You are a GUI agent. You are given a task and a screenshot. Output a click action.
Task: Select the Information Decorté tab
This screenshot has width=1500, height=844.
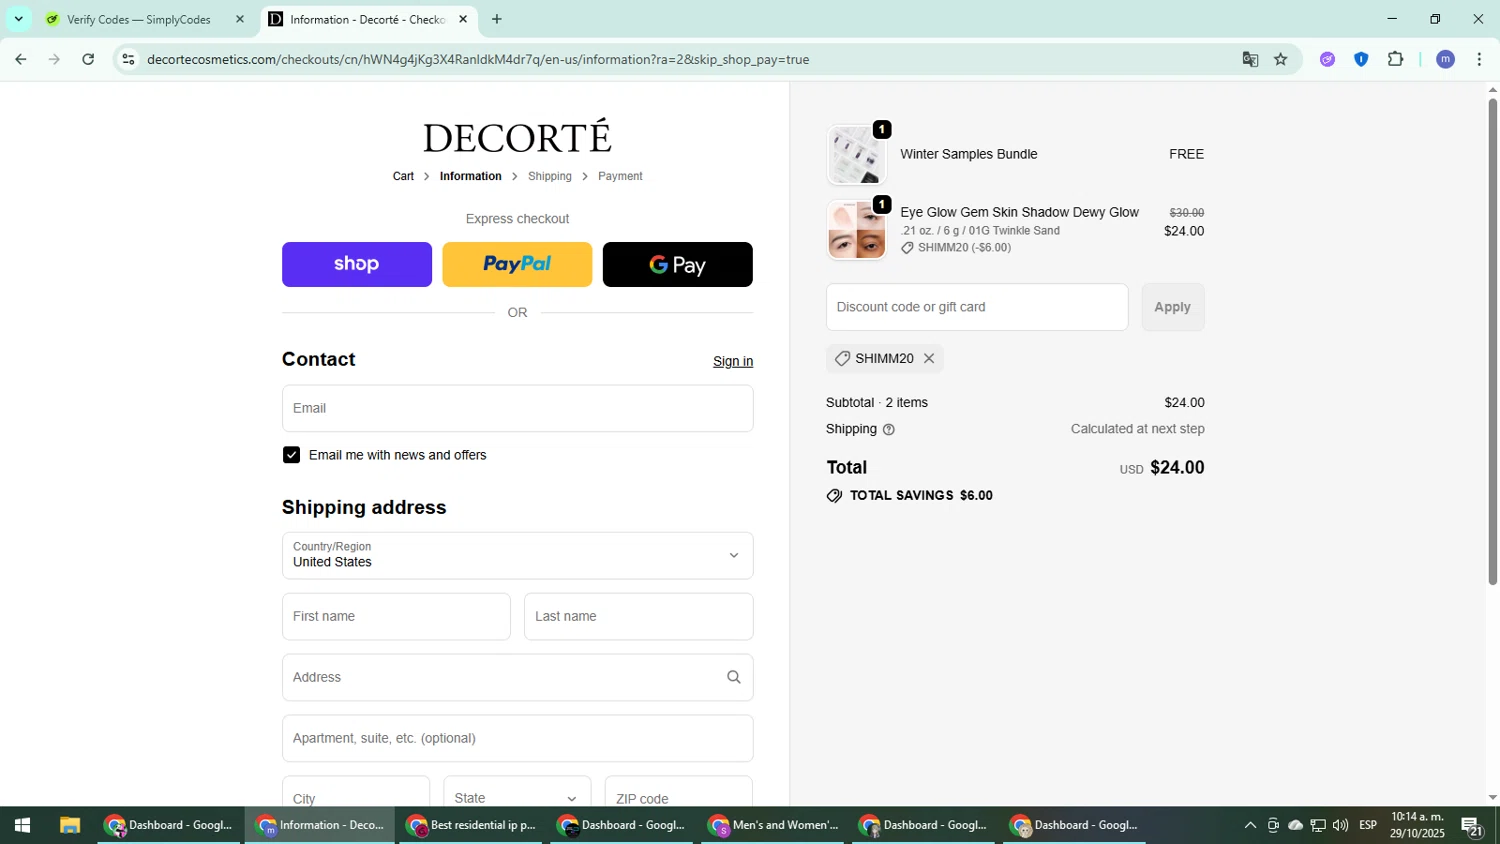click(368, 19)
